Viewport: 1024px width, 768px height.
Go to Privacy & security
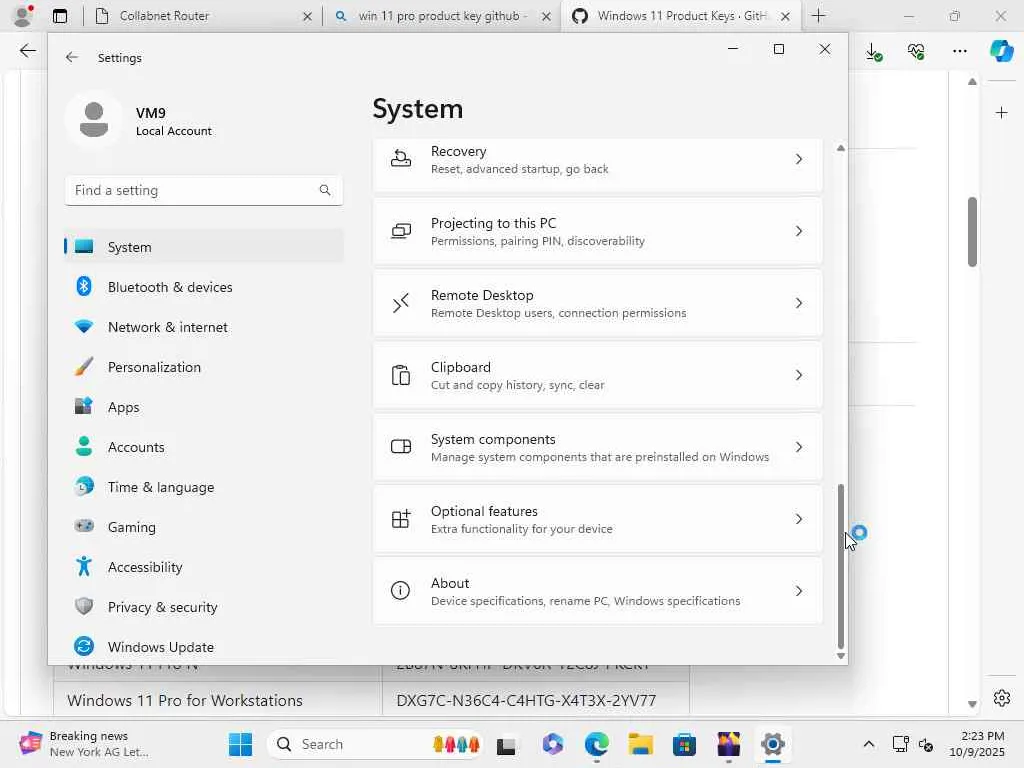click(204, 607)
